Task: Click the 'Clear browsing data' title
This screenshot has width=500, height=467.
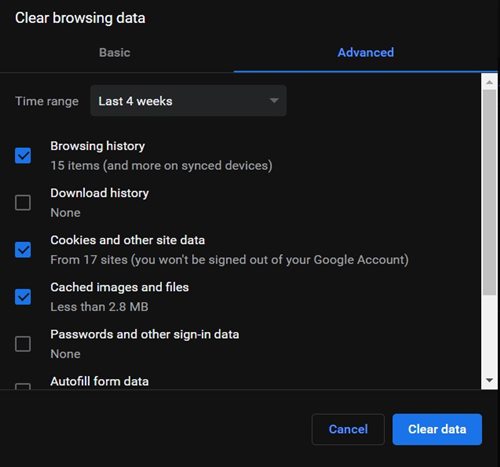Action: tap(80, 18)
